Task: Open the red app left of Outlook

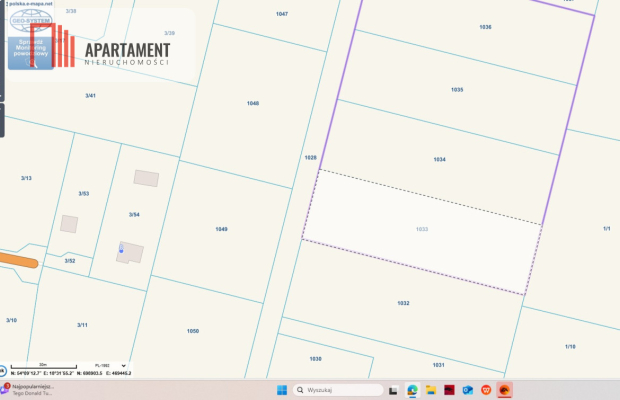Action: 449,389
